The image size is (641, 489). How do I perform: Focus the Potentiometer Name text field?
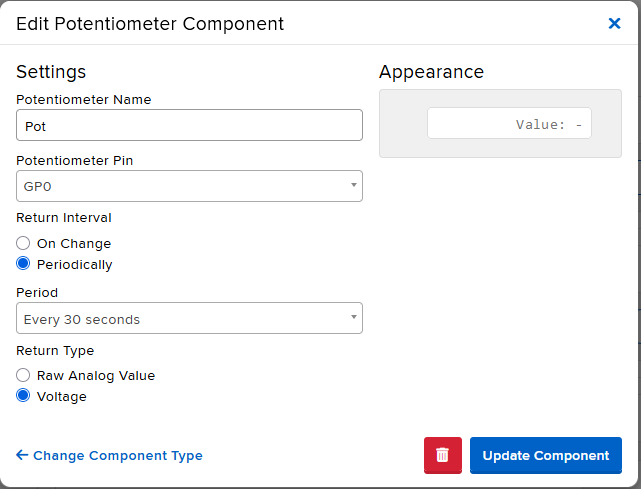point(189,126)
